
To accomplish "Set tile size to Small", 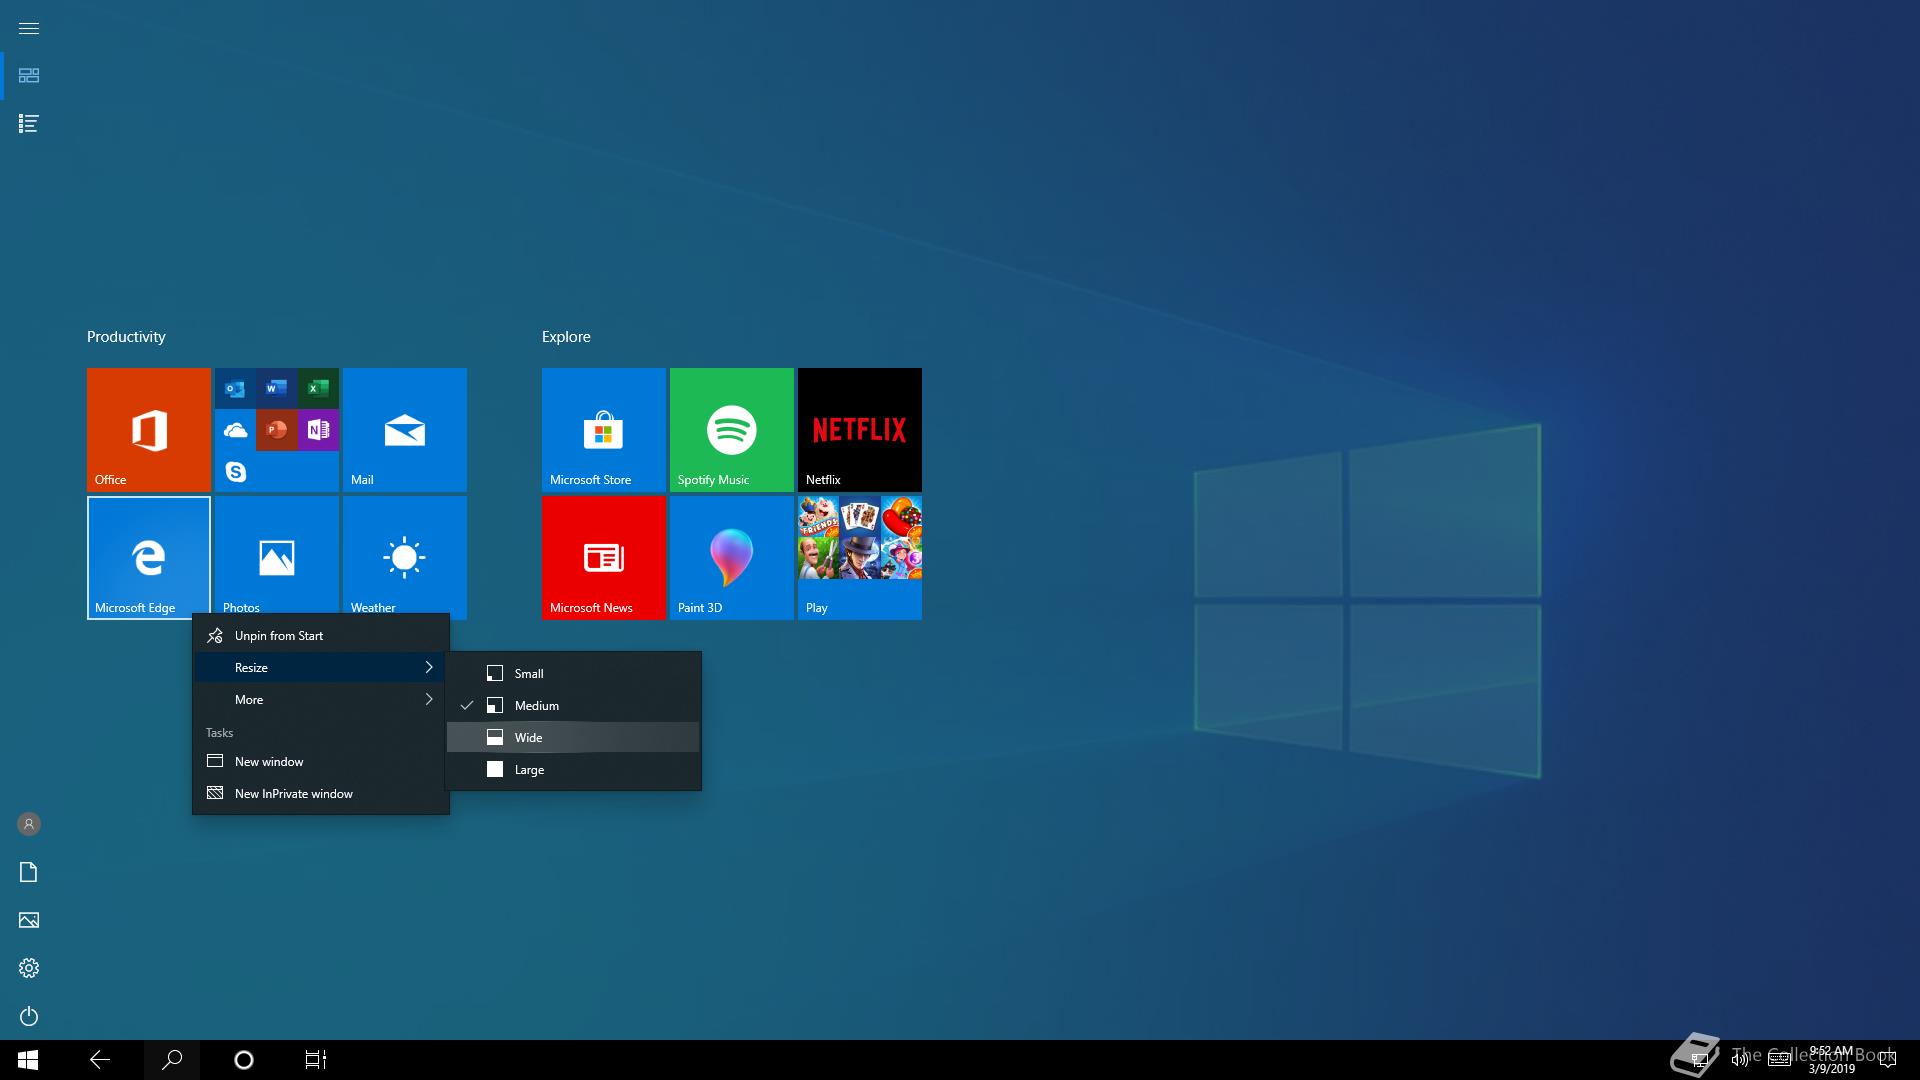I will (x=573, y=674).
